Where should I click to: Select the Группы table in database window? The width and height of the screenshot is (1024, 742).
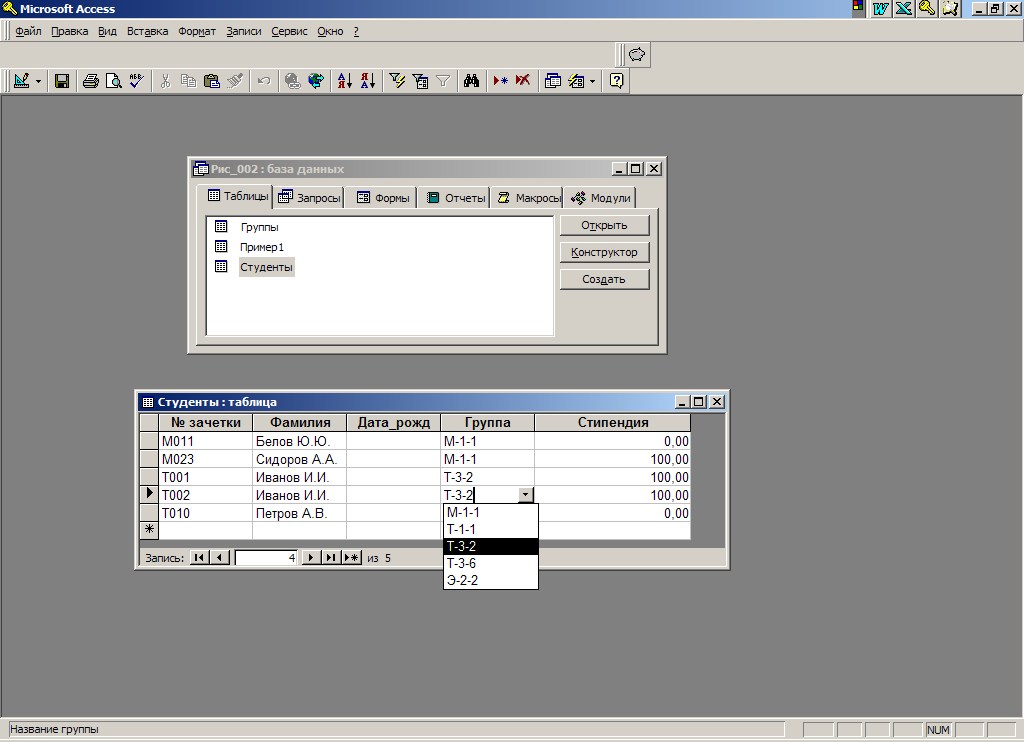[259, 227]
